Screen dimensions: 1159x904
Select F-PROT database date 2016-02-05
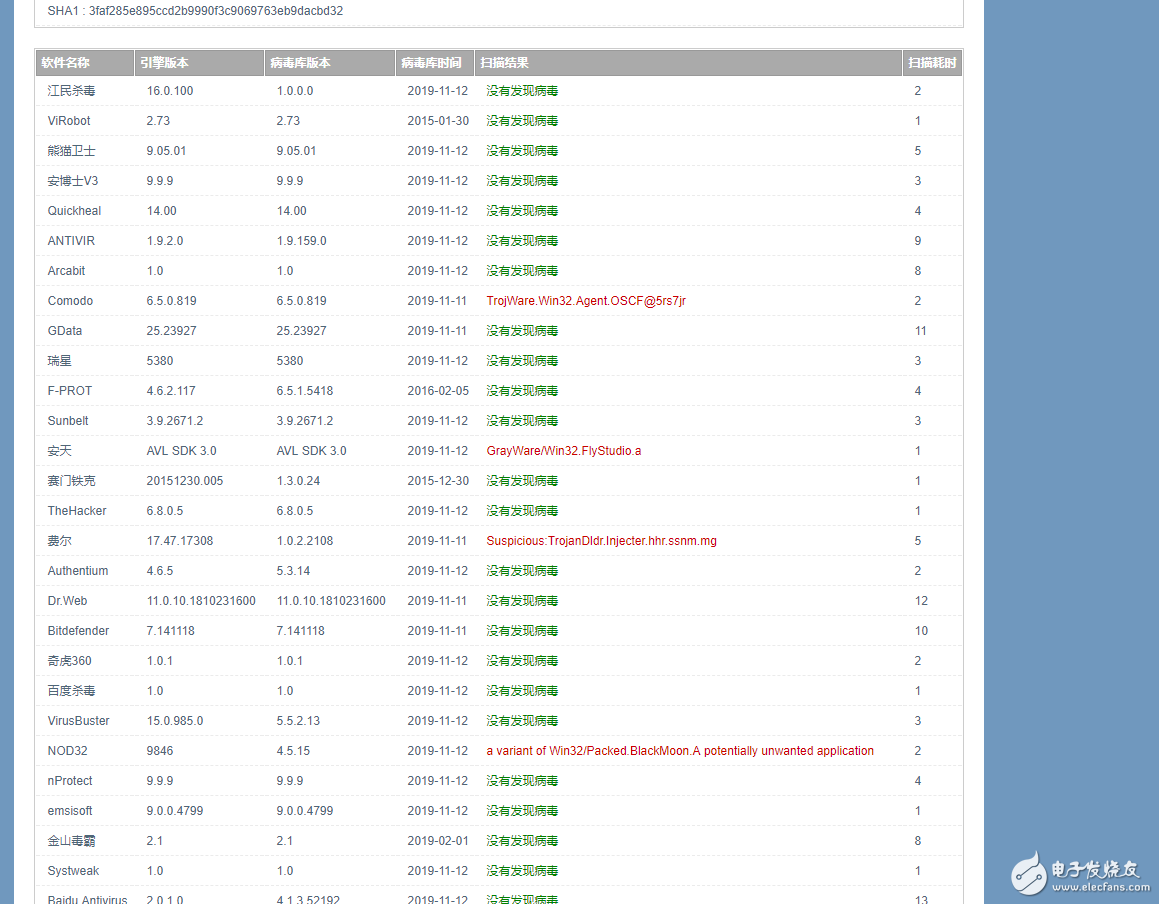coord(438,391)
